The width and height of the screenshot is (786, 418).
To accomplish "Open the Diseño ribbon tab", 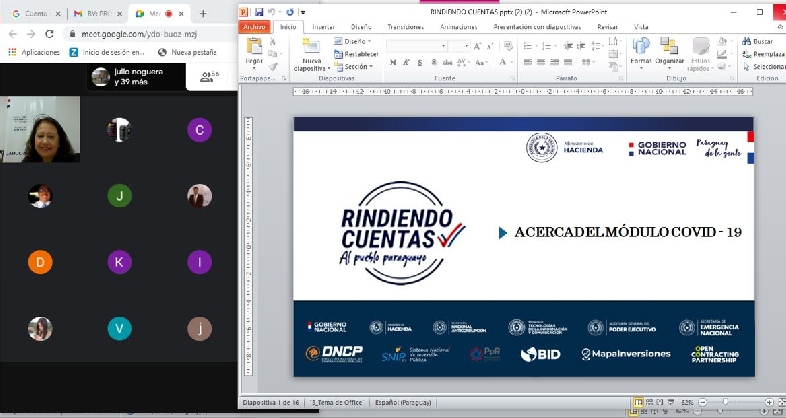I will [x=361, y=27].
